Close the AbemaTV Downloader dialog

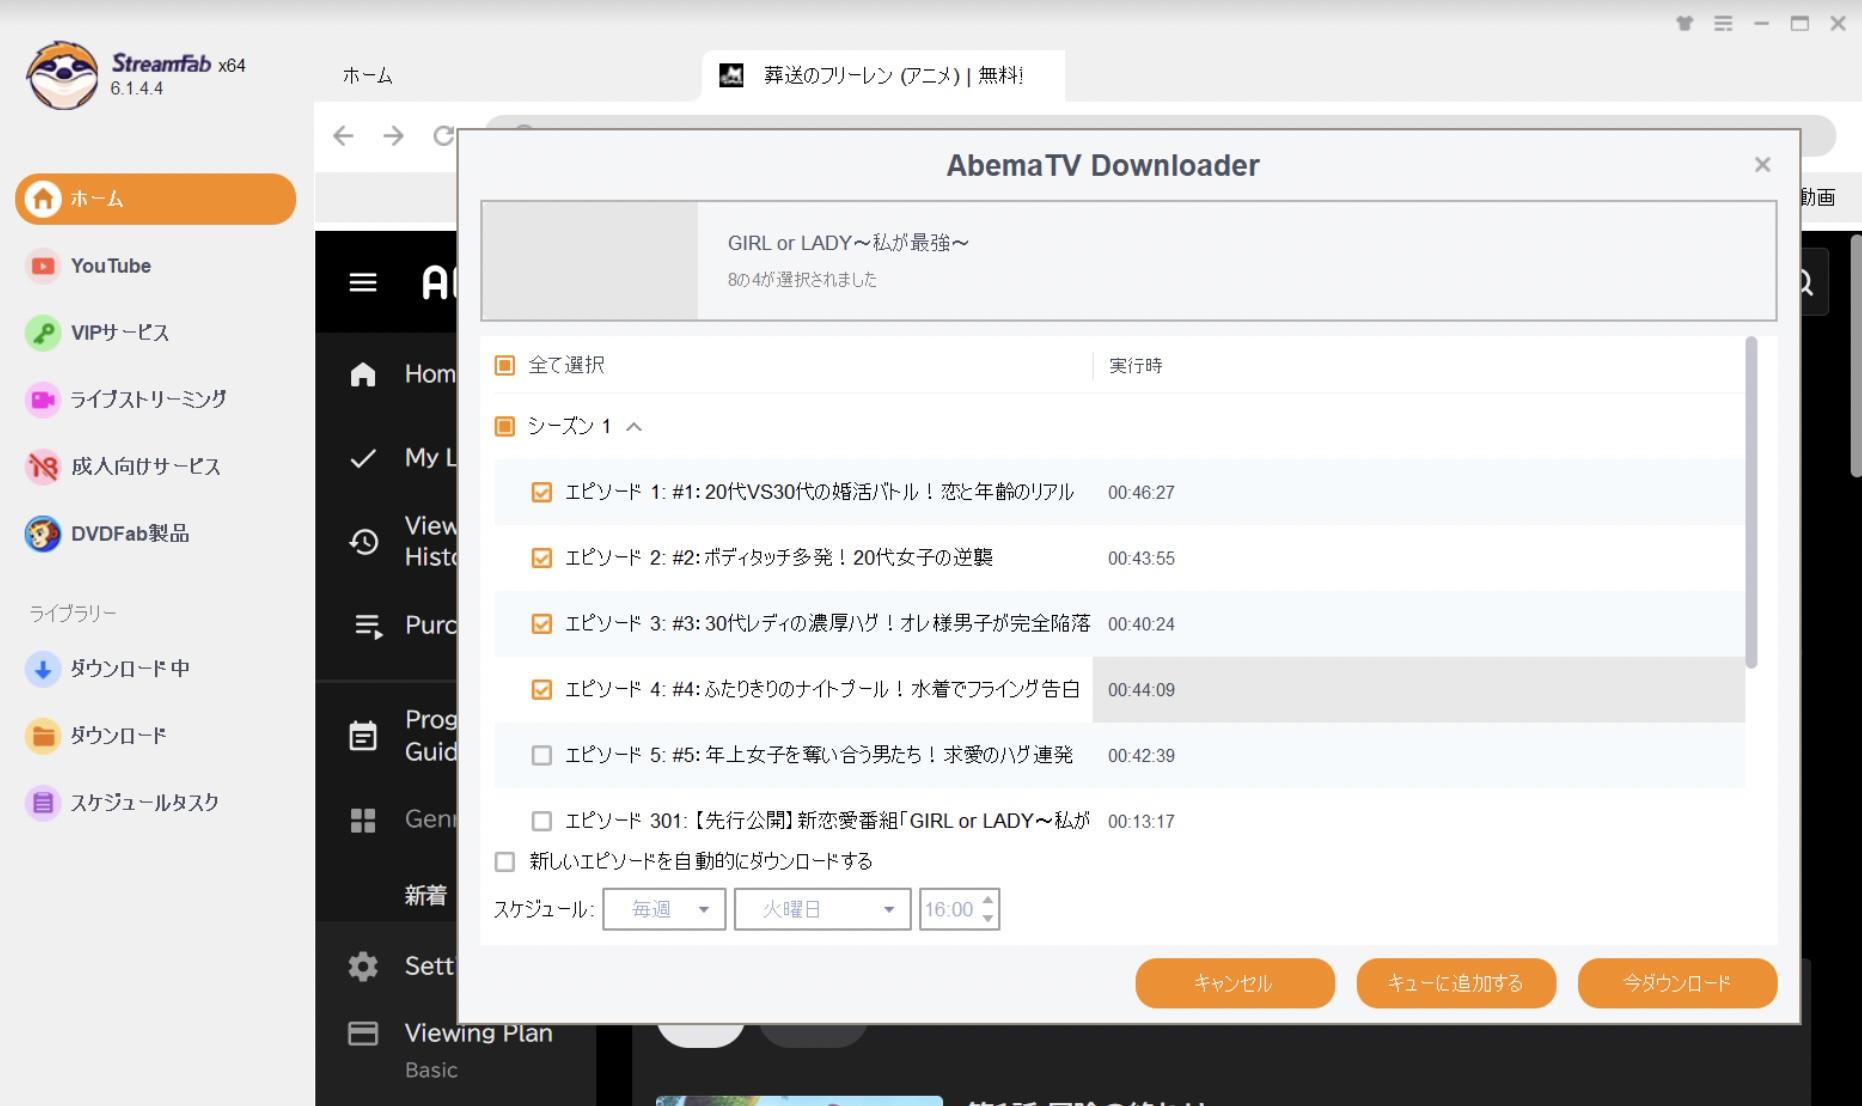tap(1763, 165)
